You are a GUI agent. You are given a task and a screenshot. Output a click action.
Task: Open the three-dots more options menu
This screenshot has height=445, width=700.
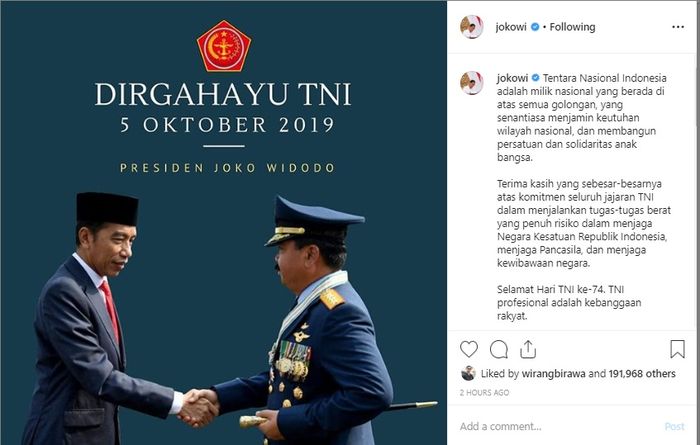[x=678, y=27]
